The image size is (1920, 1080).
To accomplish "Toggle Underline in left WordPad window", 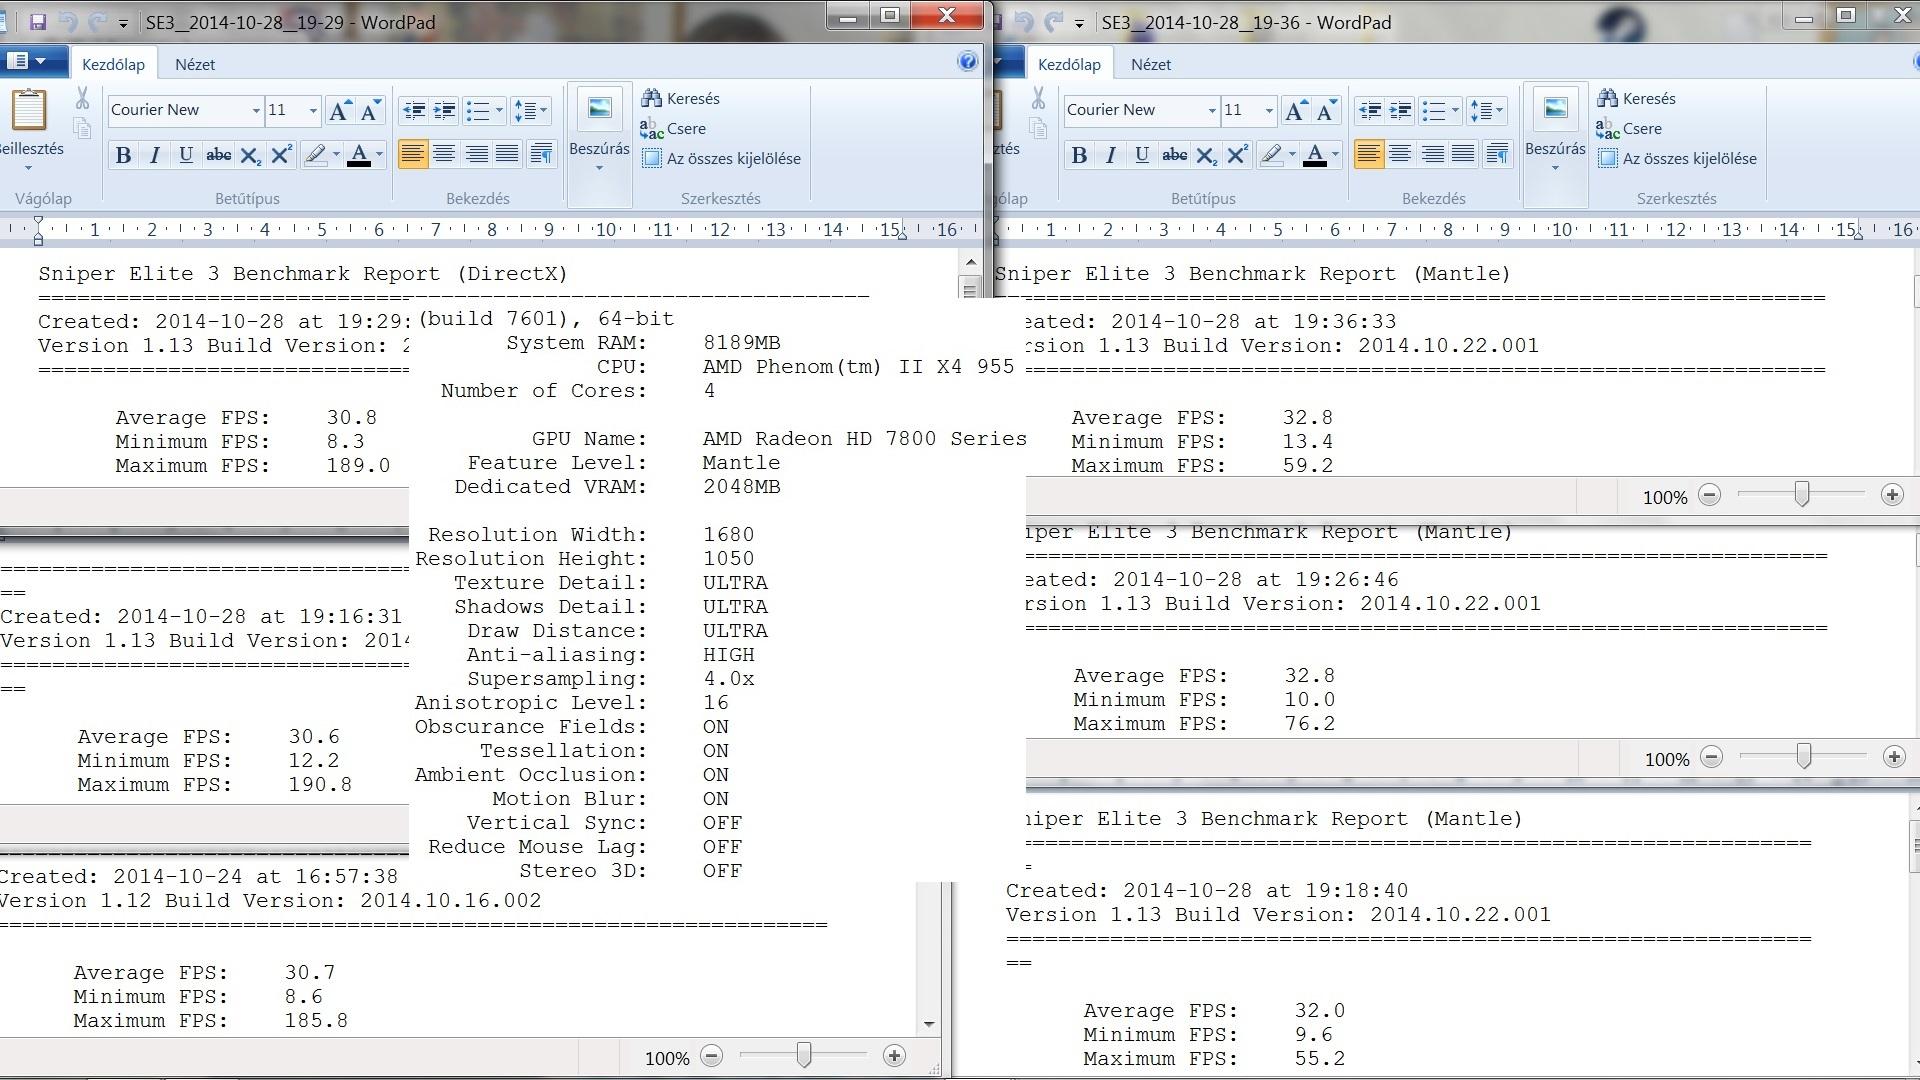I will coord(185,155).
